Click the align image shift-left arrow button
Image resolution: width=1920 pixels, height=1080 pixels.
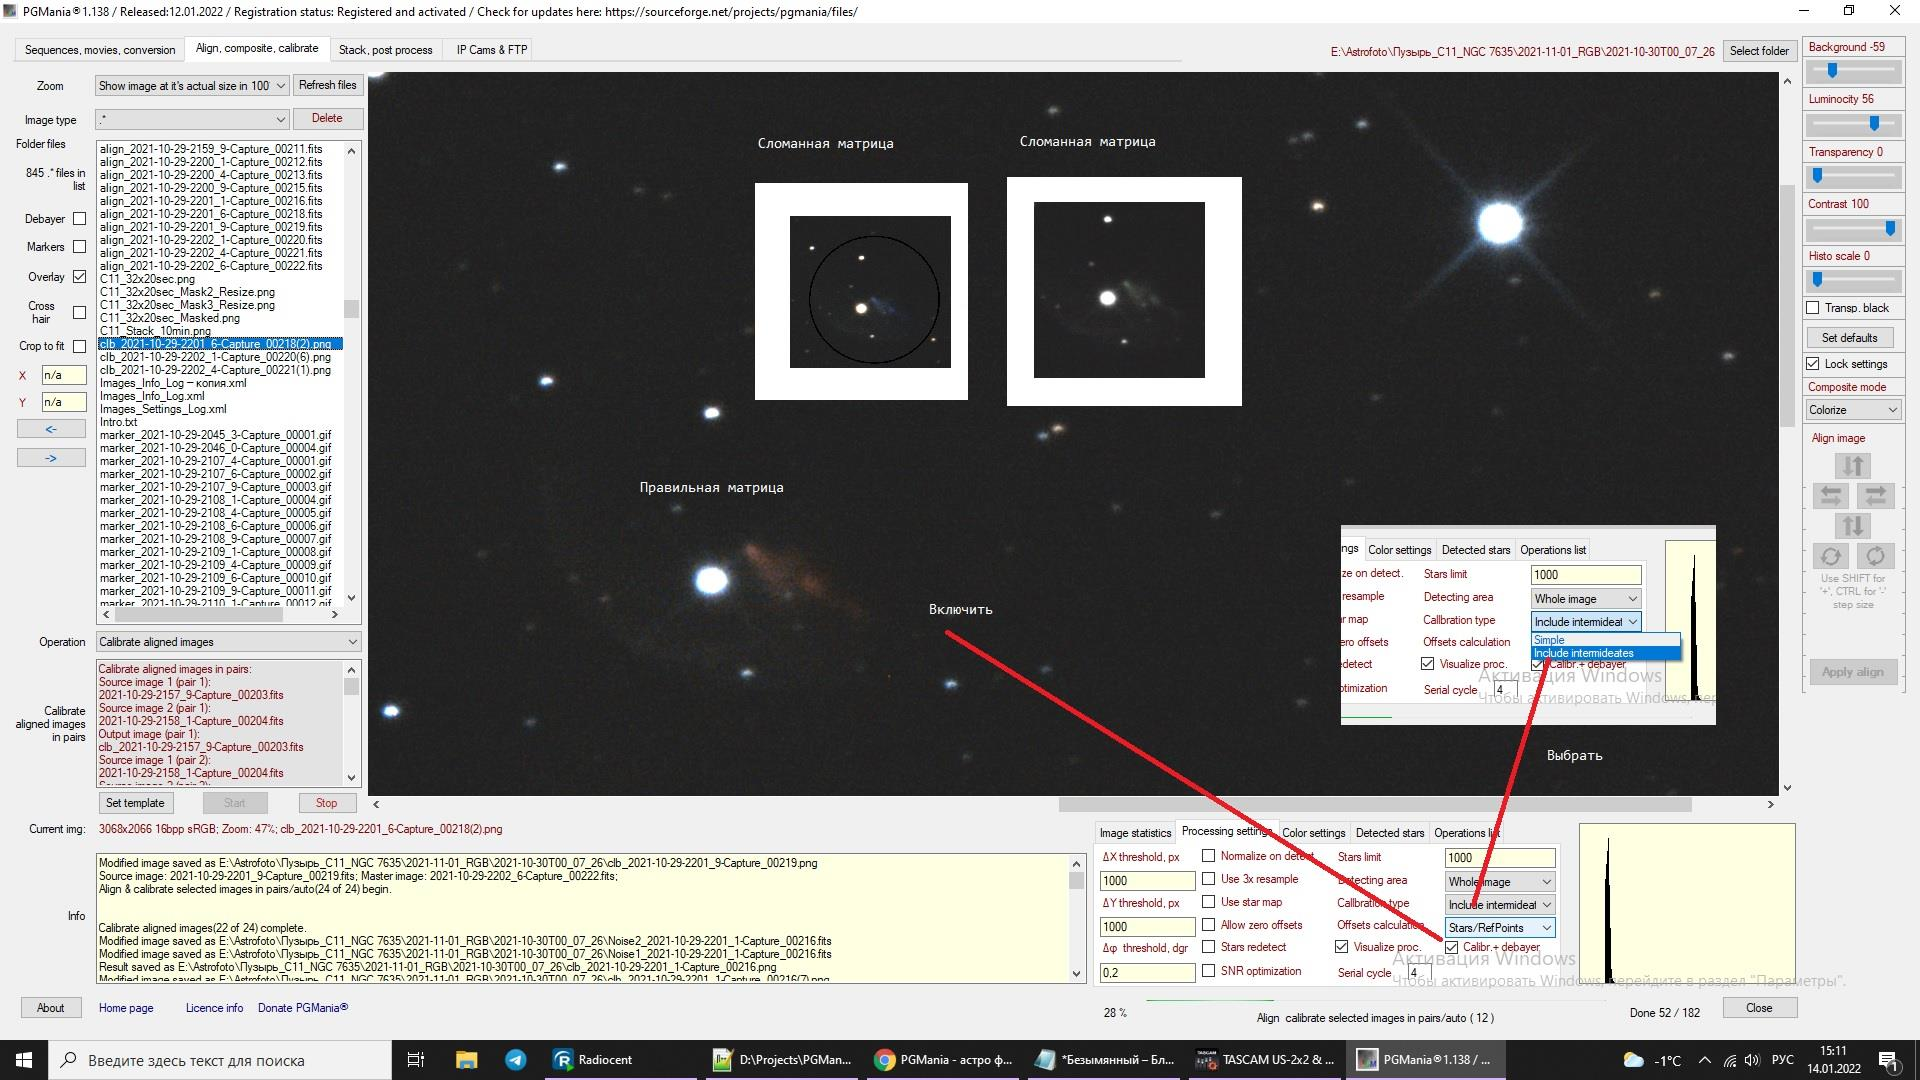pyautogui.click(x=1830, y=496)
